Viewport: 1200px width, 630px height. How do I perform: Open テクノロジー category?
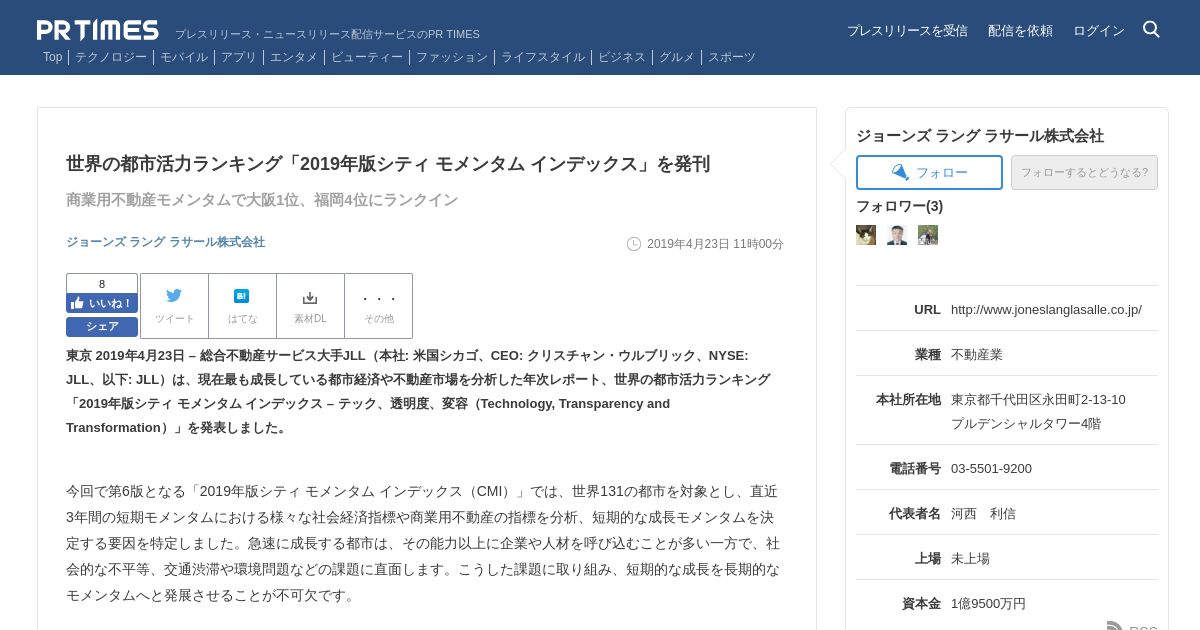(111, 57)
